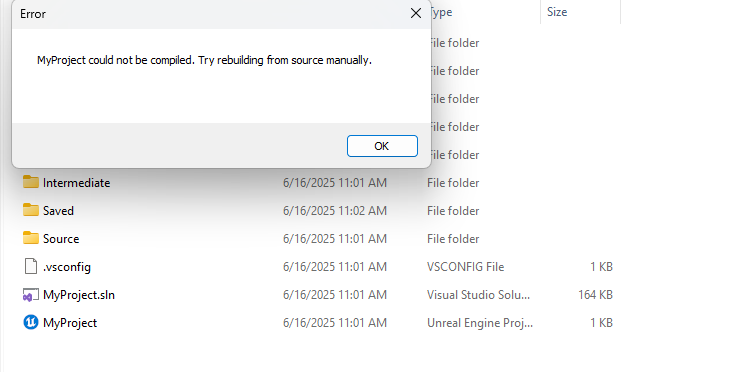The width and height of the screenshot is (740, 372).
Task: Sort by the Size column header
Action: pos(557,12)
